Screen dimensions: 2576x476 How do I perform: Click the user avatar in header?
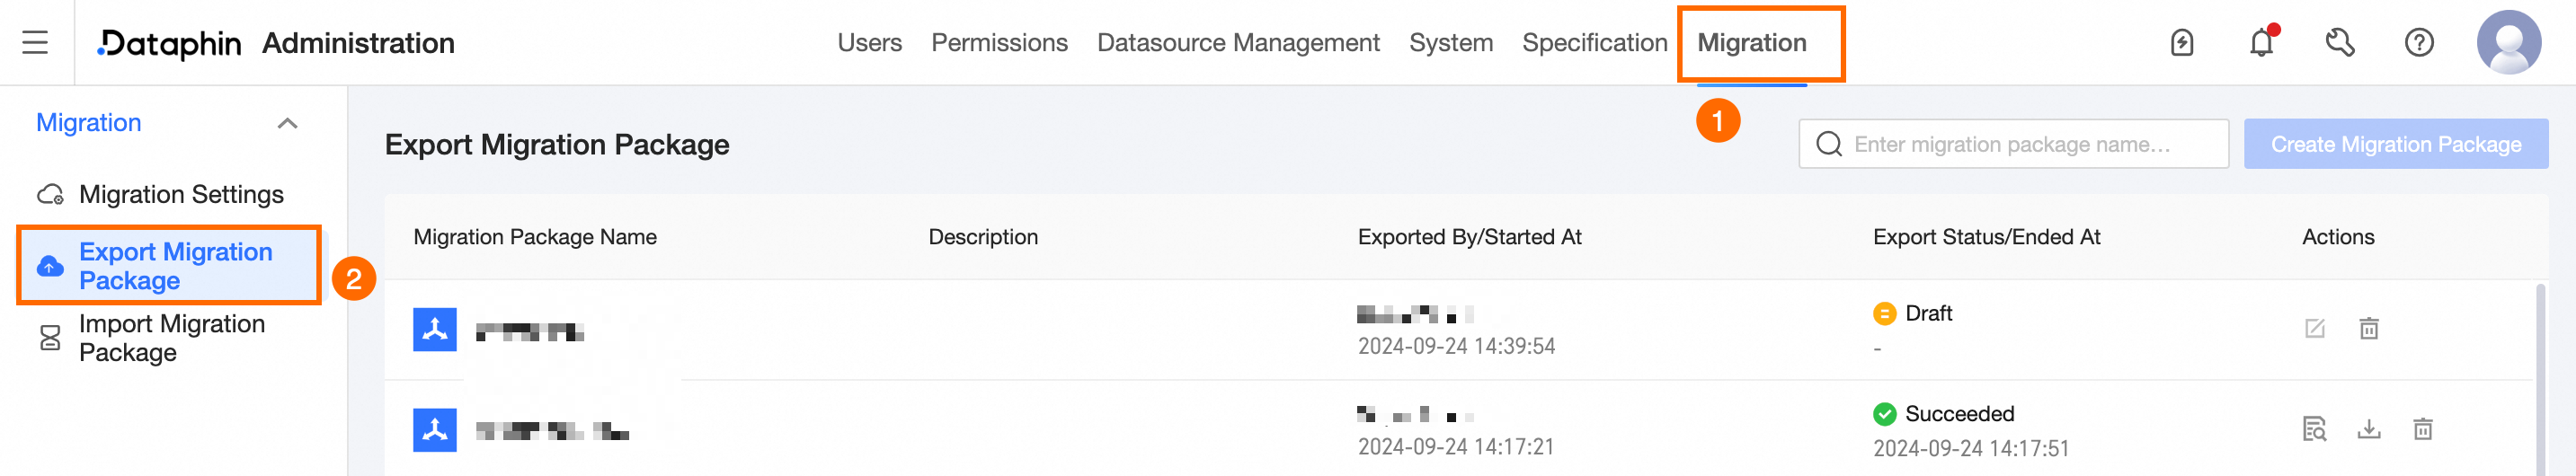click(2508, 43)
